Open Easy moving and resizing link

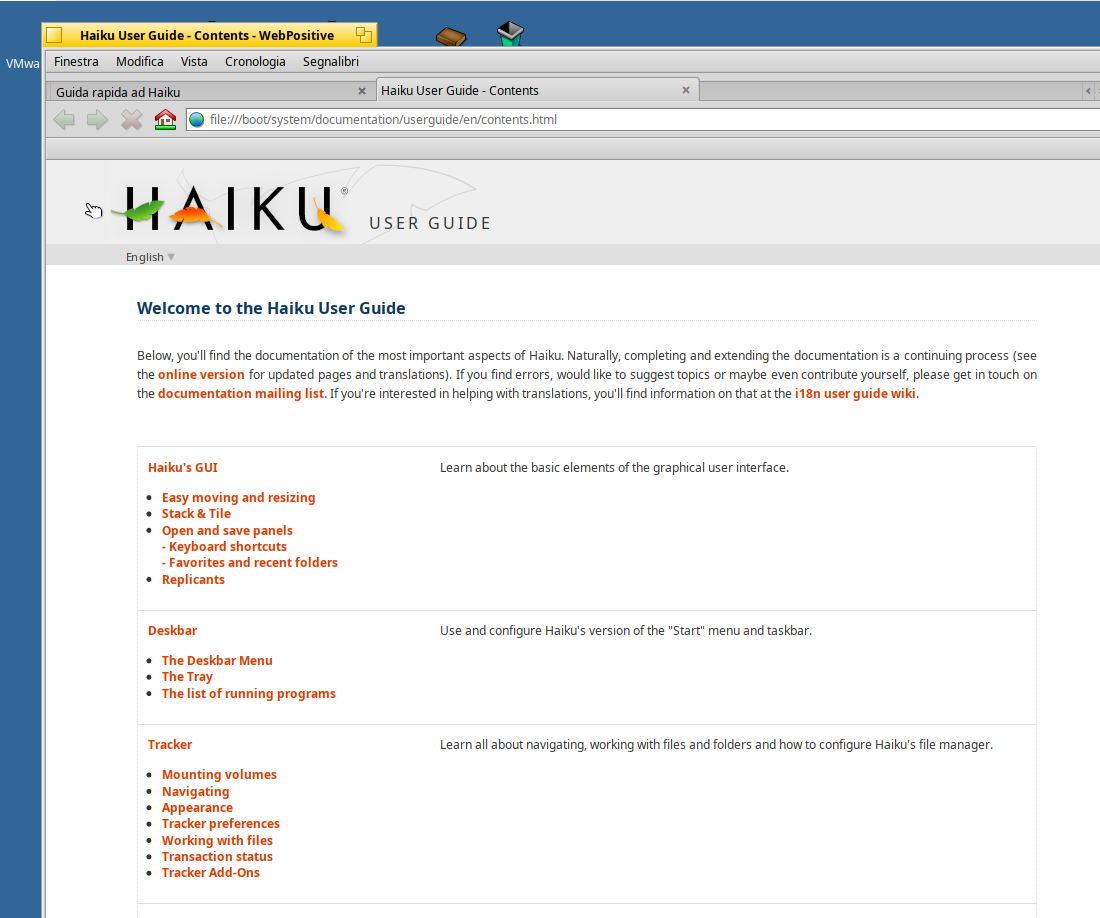tap(239, 497)
